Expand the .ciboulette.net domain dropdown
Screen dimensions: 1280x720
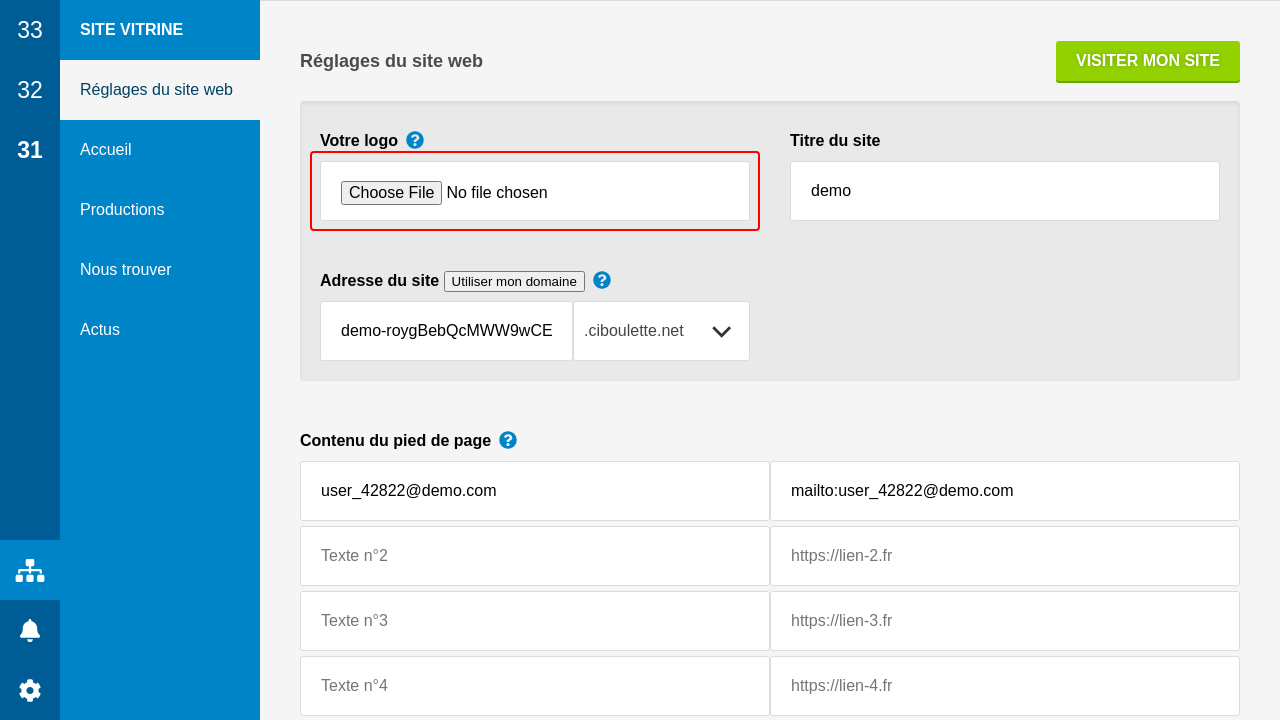tap(661, 331)
